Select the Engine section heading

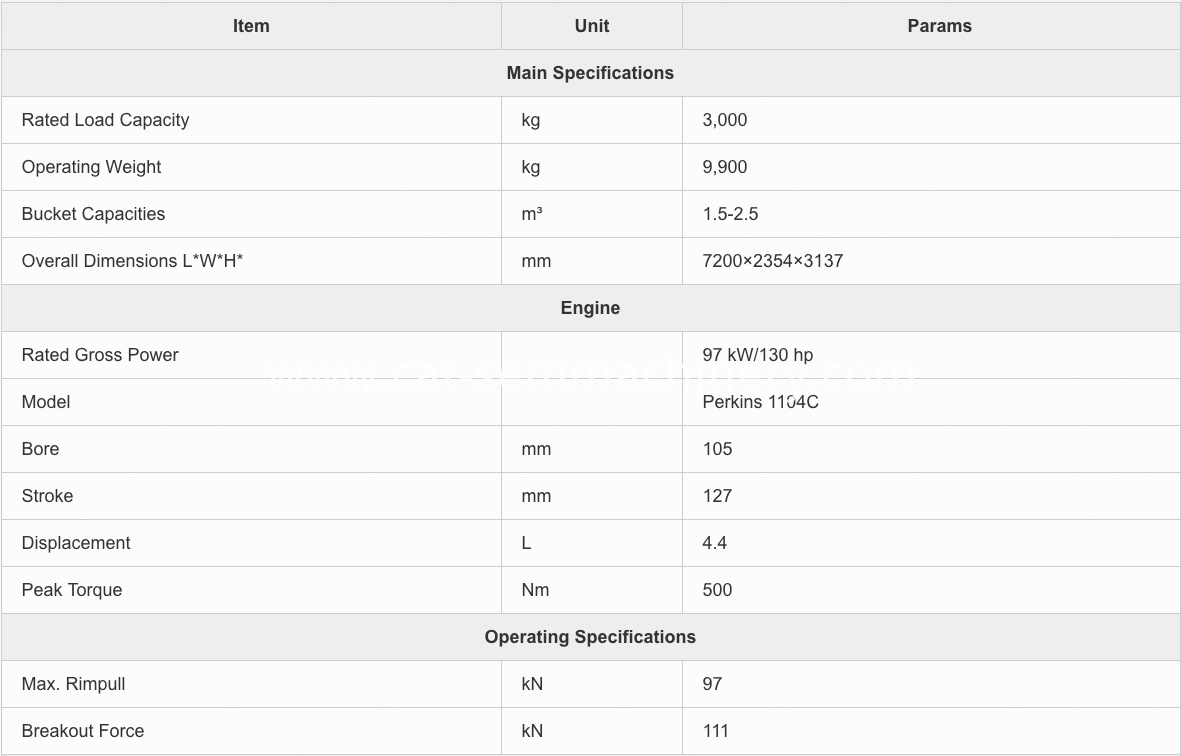(590, 308)
